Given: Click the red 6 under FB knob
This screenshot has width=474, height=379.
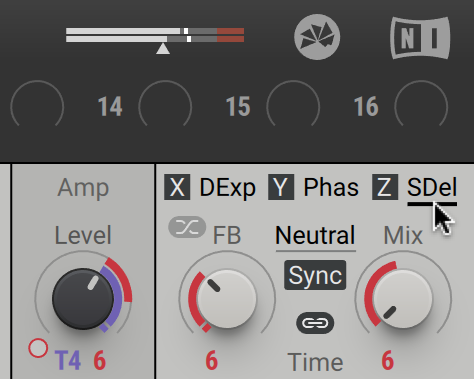Looking at the screenshot, I should tap(212, 361).
